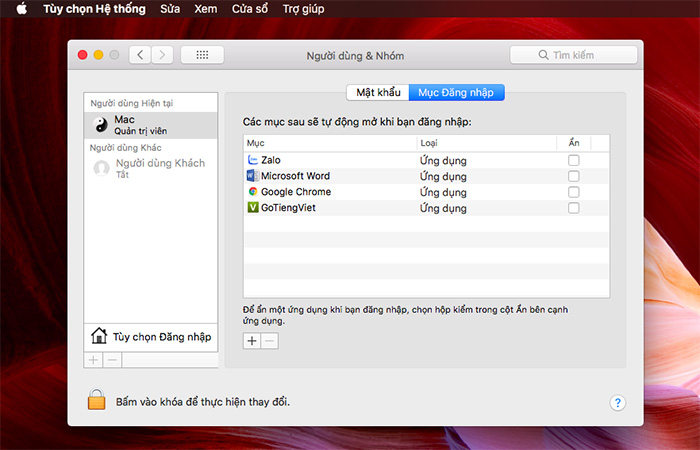Click the Loại column header
This screenshot has height=450, width=700.
tap(487, 143)
